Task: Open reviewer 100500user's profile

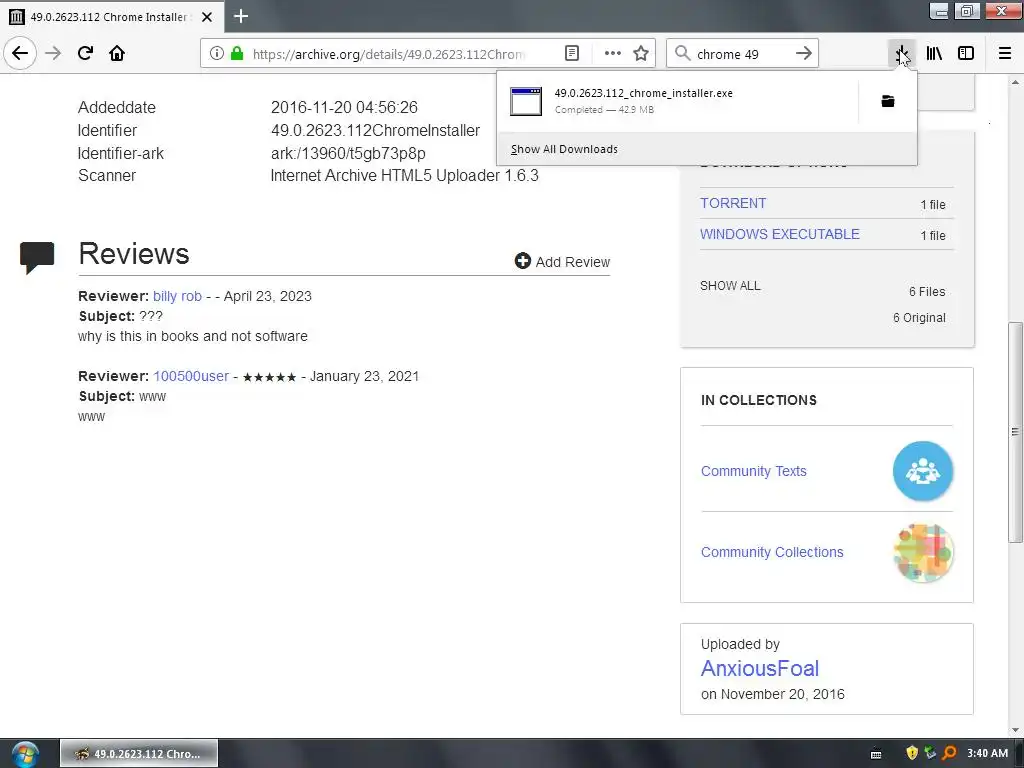Action: pyautogui.click(x=191, y=376)
